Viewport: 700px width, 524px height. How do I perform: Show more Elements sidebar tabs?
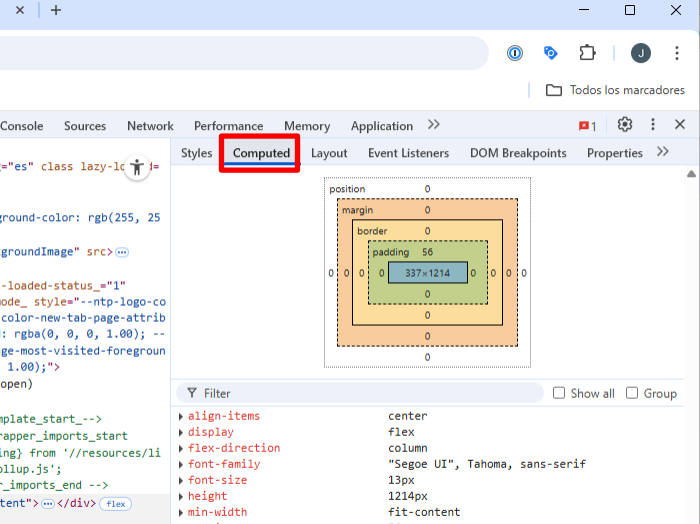click(662, 152)
